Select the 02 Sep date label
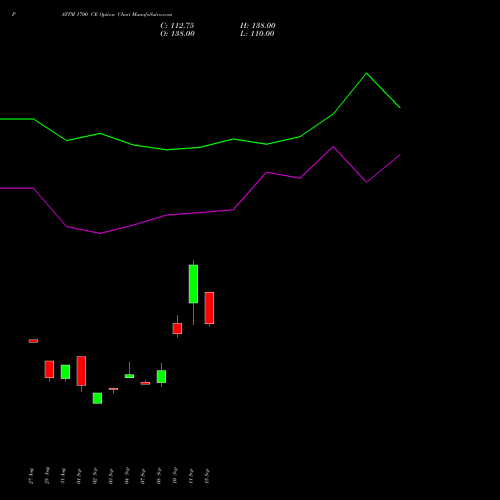 coord(95,476)
